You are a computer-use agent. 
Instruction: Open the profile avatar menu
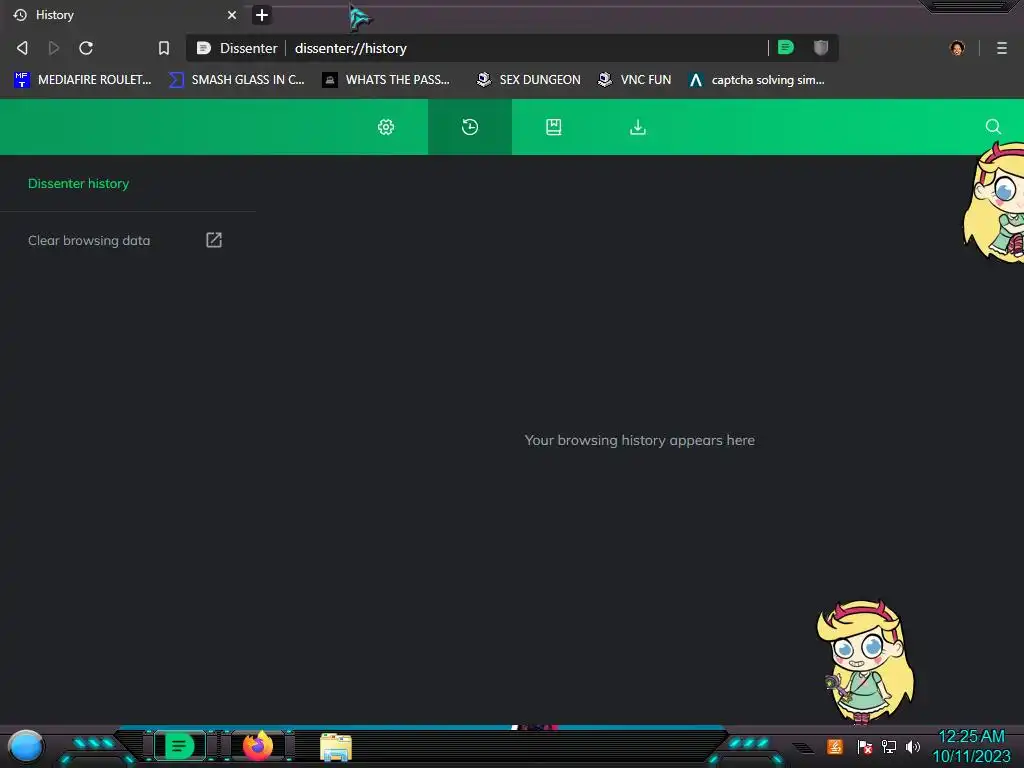pos(957,48)
